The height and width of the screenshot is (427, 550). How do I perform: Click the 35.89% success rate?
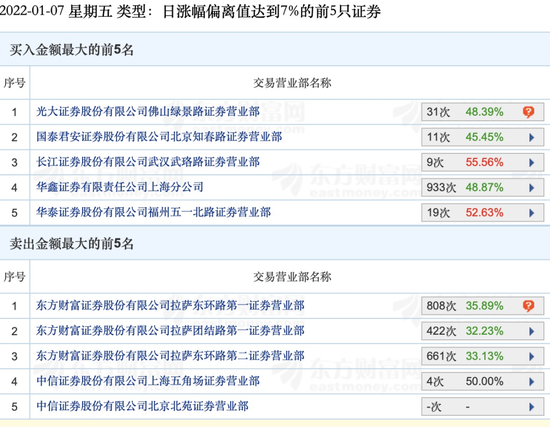(x=484, y=306)
